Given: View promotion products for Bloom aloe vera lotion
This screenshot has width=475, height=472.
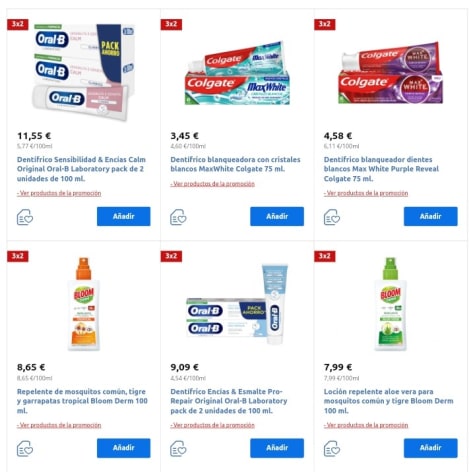Looking at the screenshot, I should pyautogui.click(x=366, y=425).
